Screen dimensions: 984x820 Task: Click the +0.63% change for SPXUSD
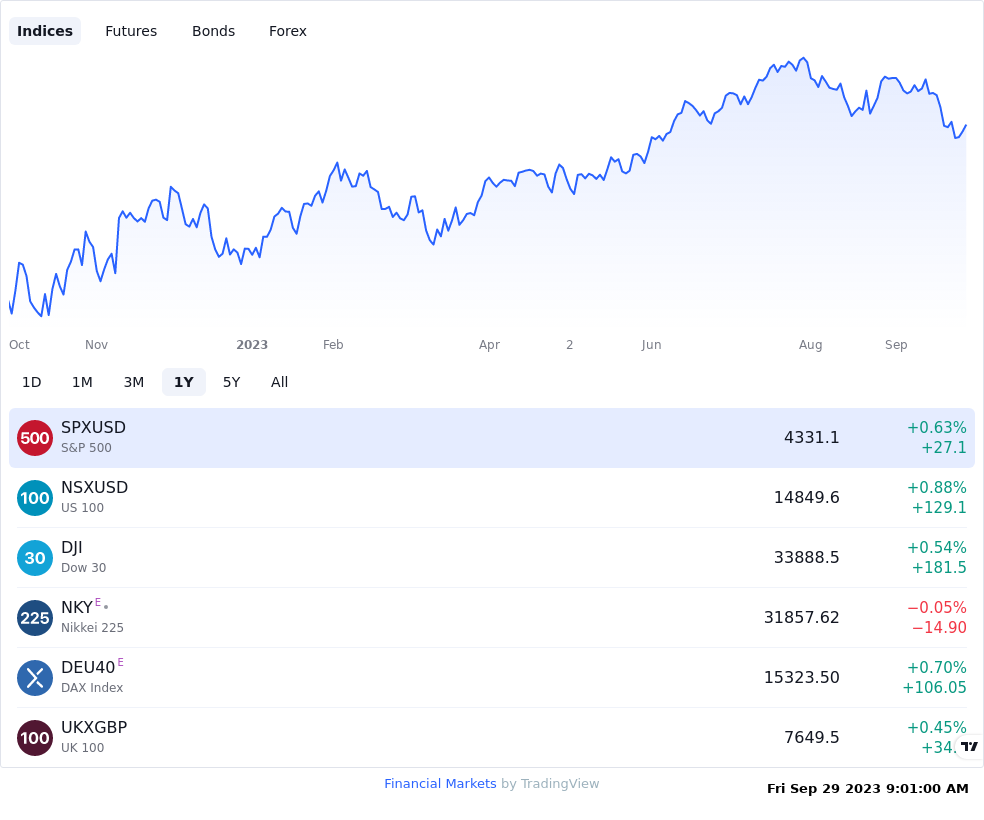pos(937,428)
